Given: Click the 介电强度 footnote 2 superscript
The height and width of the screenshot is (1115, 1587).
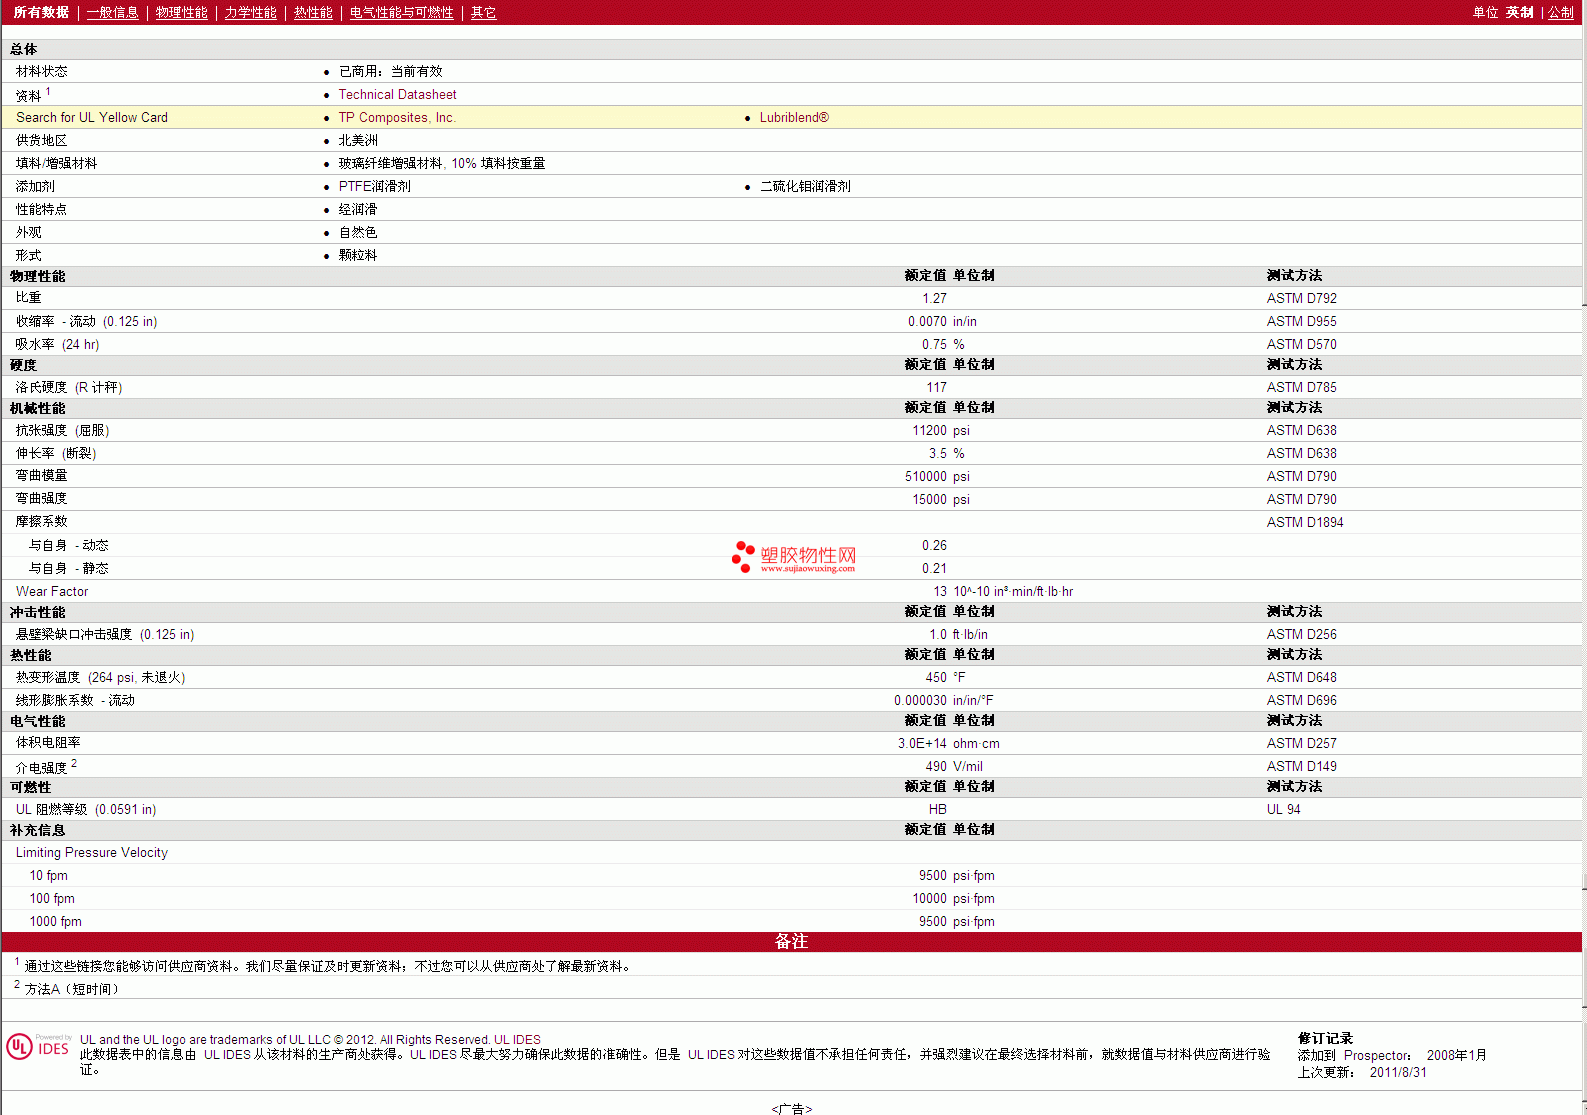Looking at the screenshot, I should click(x=74, y=764).
